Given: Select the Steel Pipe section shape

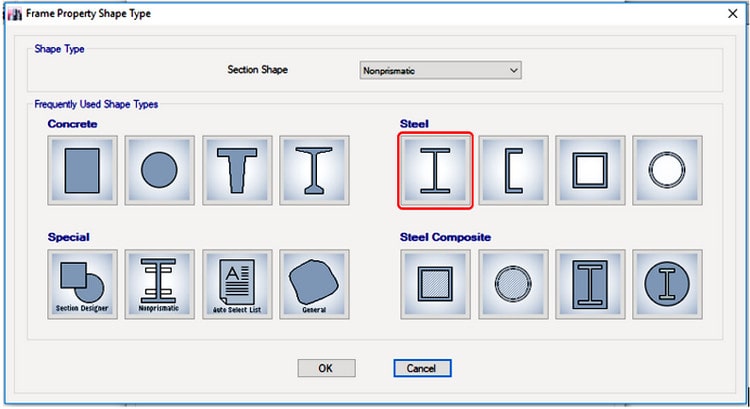Looking at the screenshot, I should (x=667, y=170).
